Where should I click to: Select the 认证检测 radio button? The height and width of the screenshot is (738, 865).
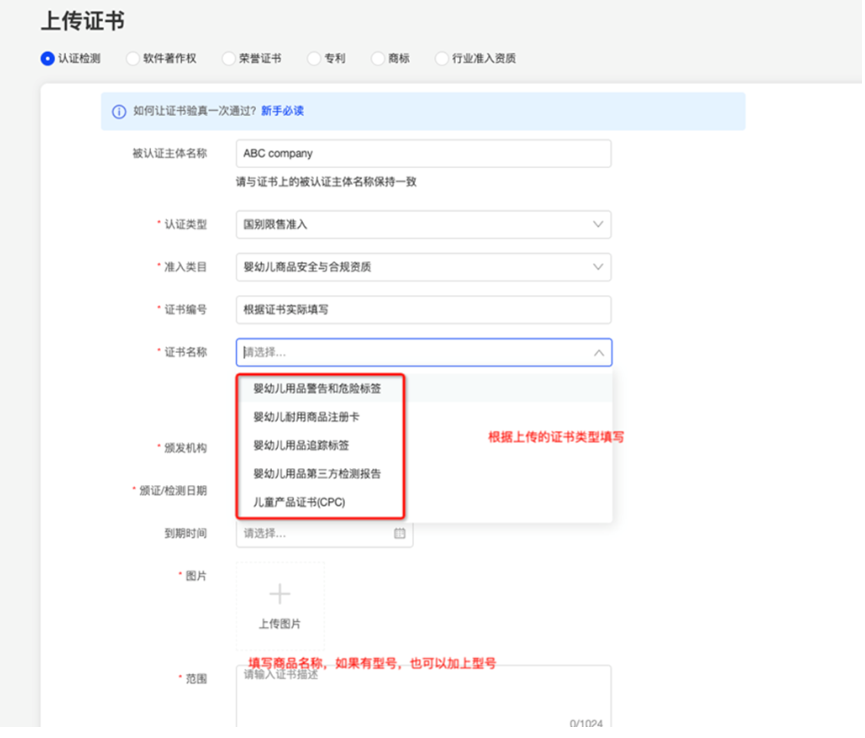pos(47,59)
